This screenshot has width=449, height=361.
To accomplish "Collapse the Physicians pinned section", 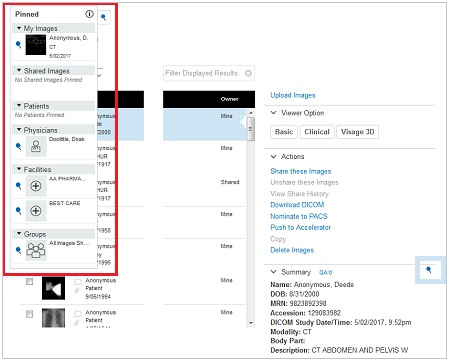I will click(x=19, y=130).
